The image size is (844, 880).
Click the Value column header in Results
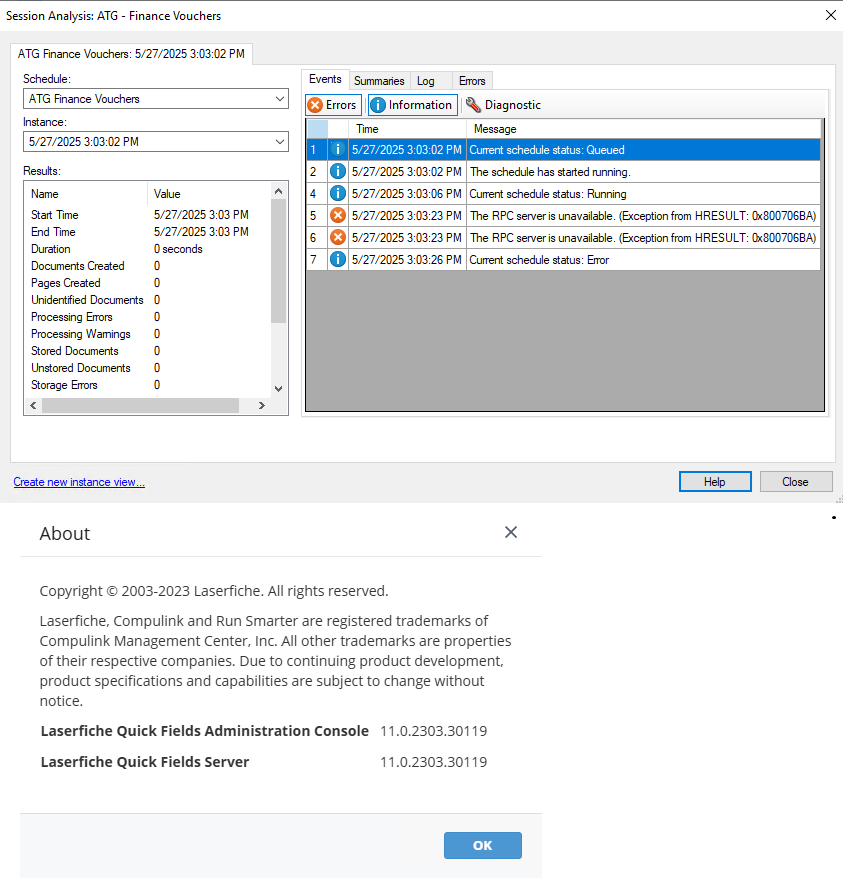(209, 194)
